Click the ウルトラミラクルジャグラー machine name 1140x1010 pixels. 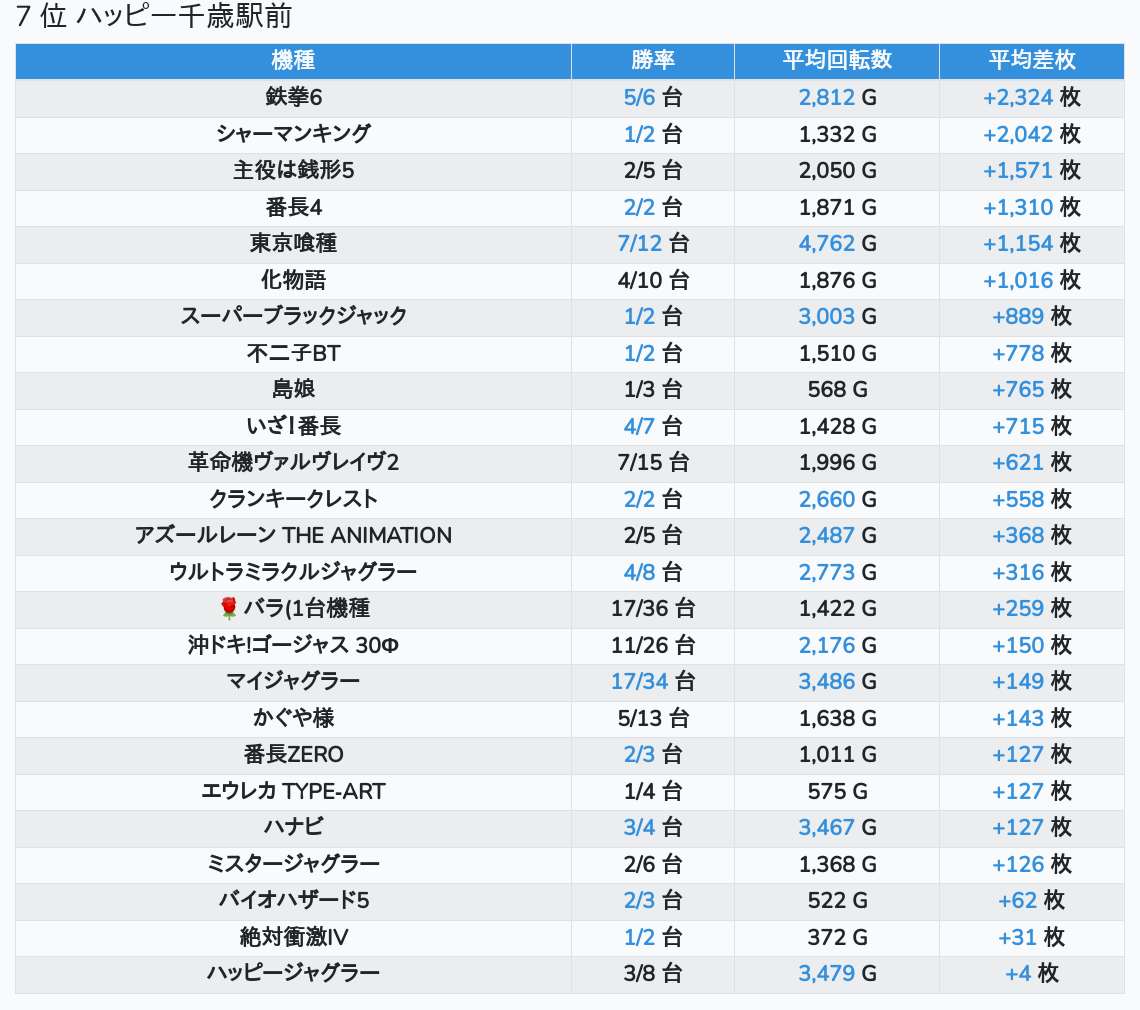coord(293,572)
